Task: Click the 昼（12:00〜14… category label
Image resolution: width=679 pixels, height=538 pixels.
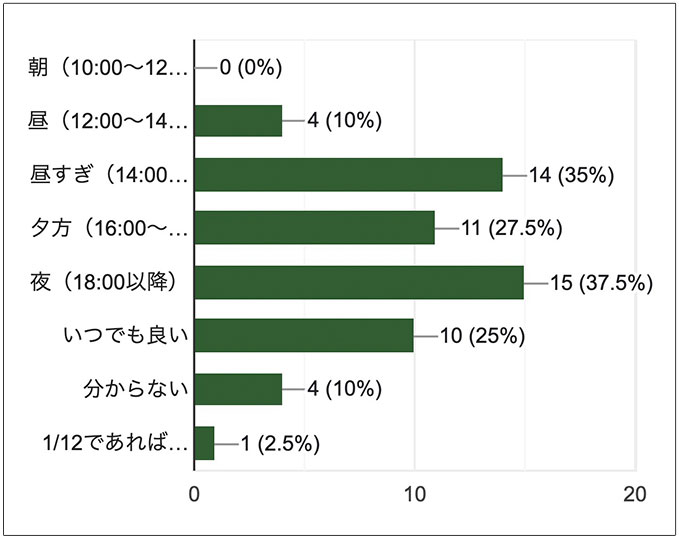Action: [x=108, y=121]
